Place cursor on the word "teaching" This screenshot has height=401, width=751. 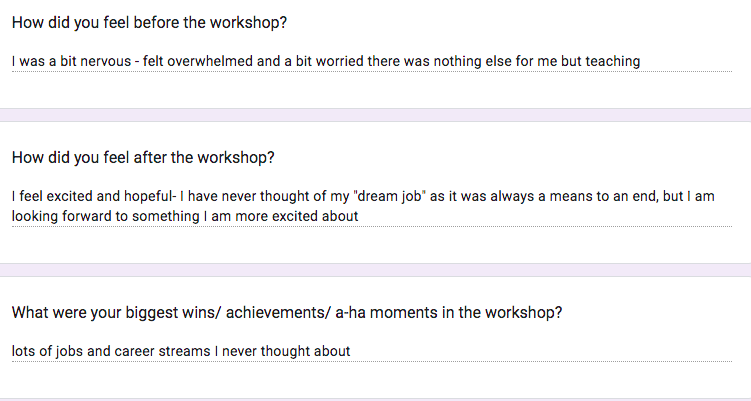coord(610,62)
